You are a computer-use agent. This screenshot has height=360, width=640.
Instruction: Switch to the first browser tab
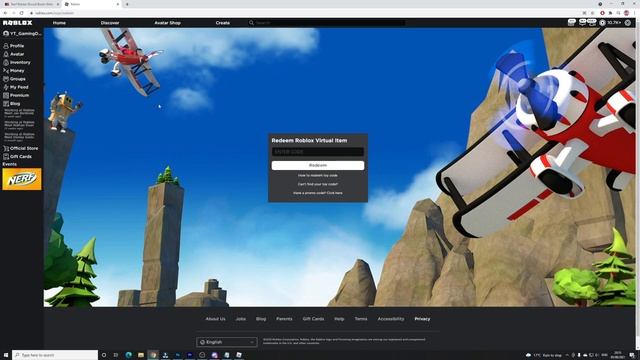pyautogui.click(x=31, y=4)
